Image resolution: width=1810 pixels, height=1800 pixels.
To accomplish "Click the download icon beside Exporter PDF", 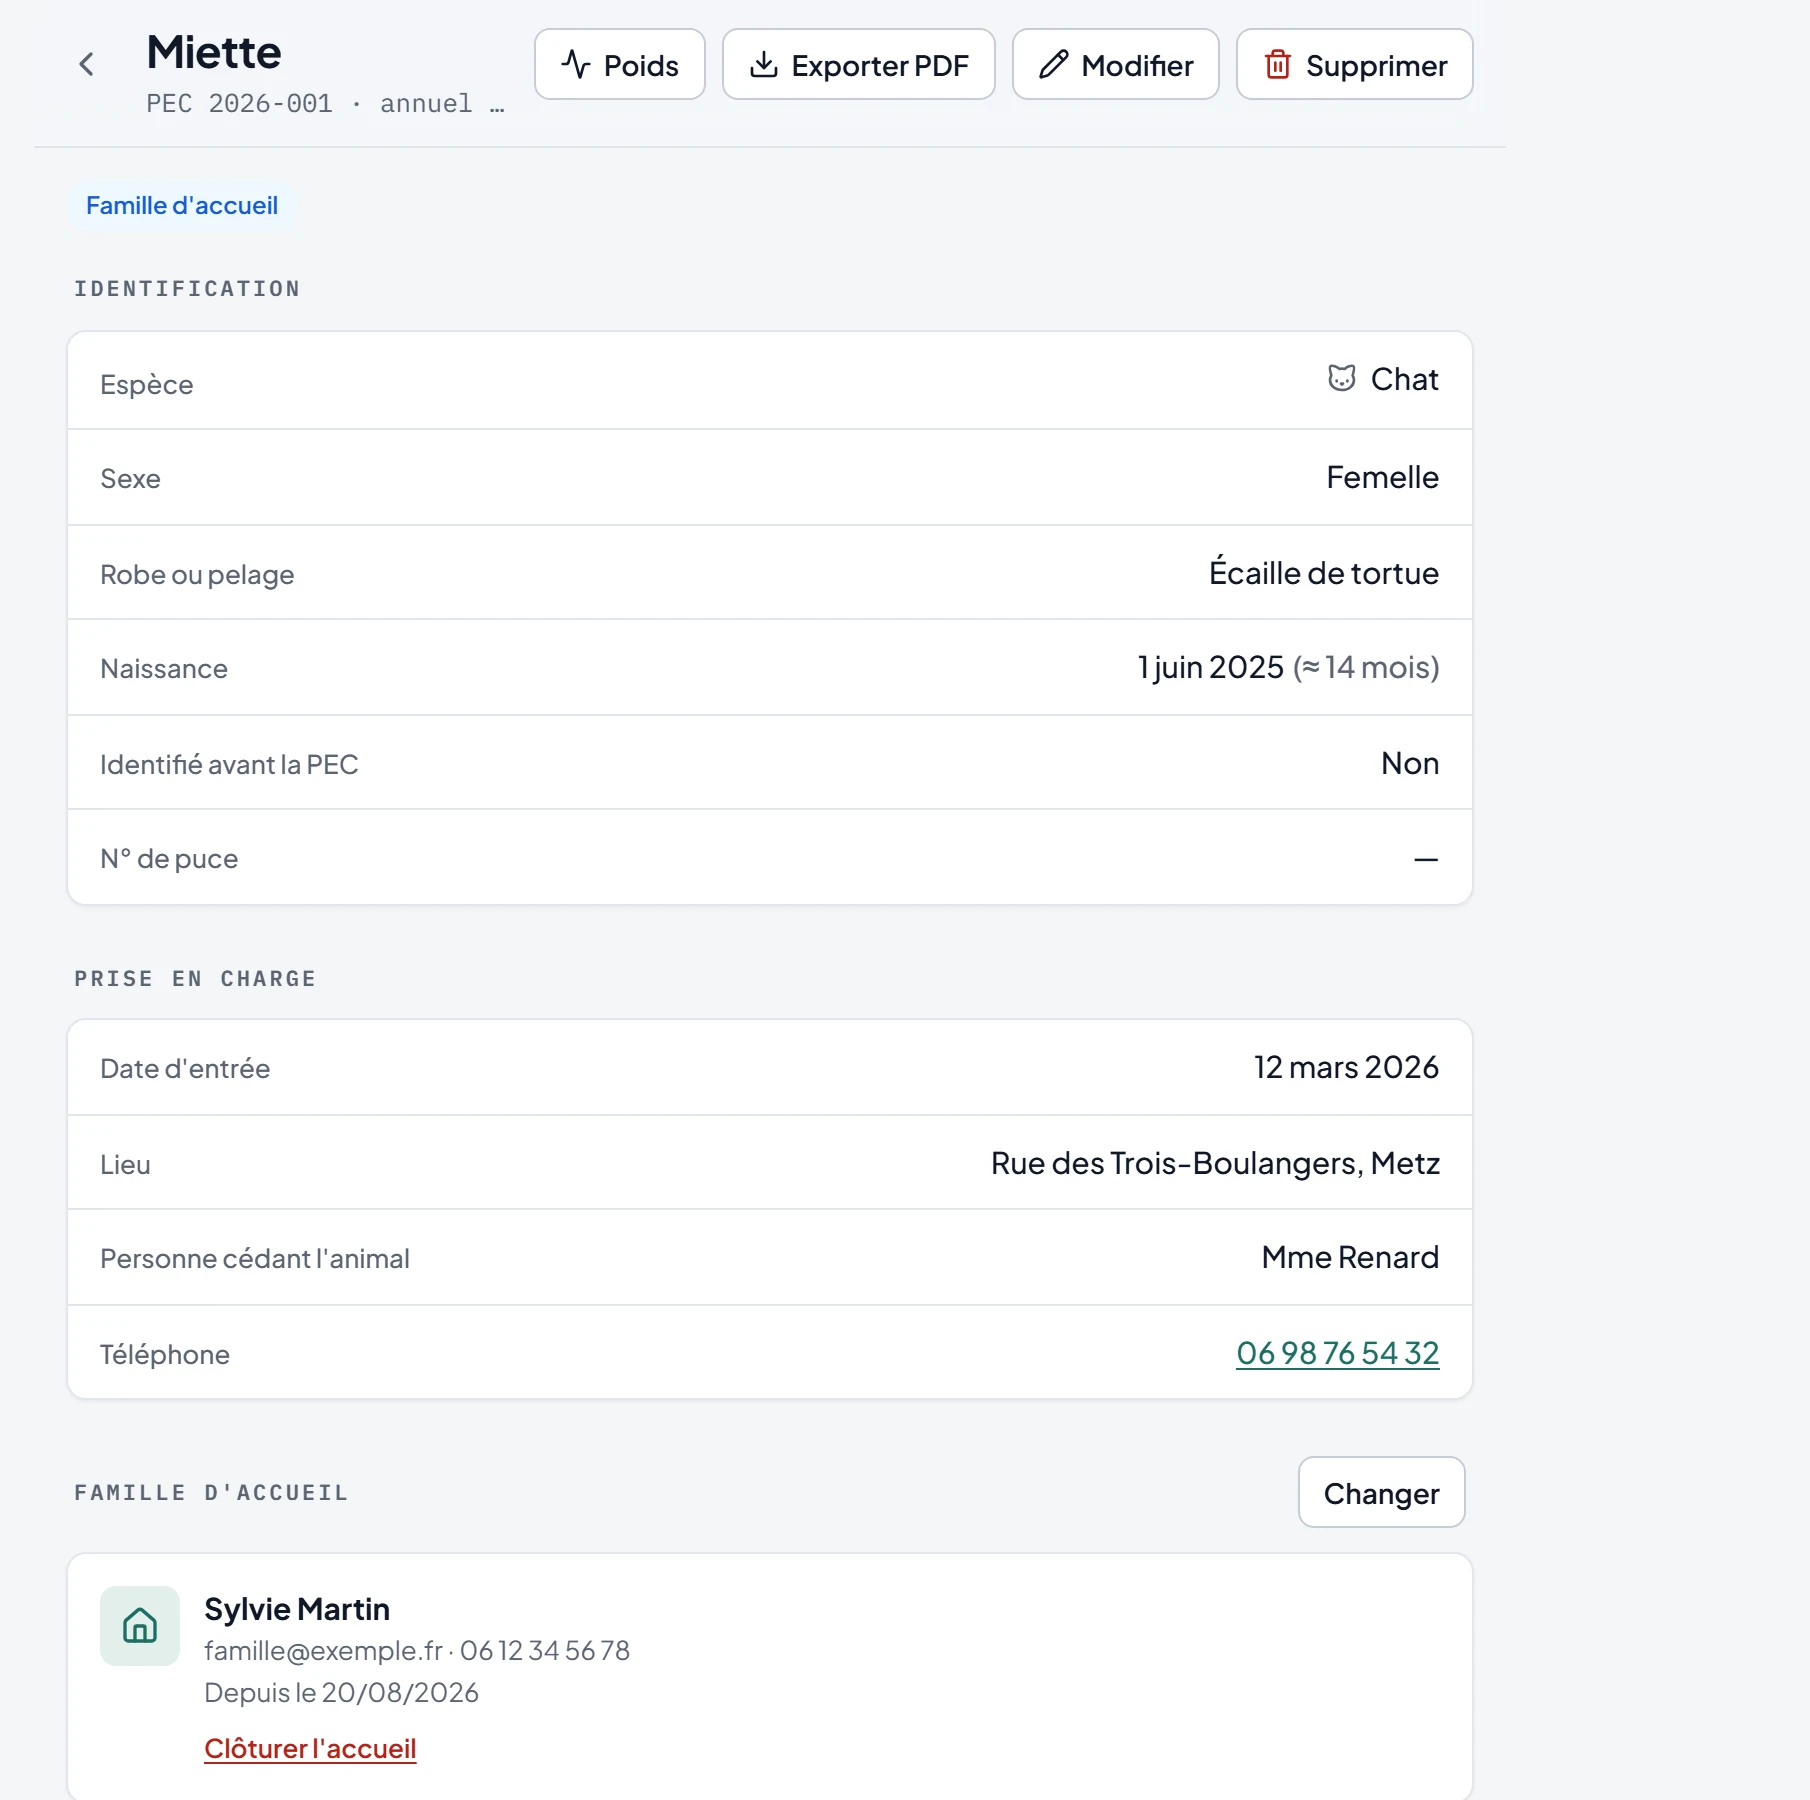I will [x=764, y=65].
